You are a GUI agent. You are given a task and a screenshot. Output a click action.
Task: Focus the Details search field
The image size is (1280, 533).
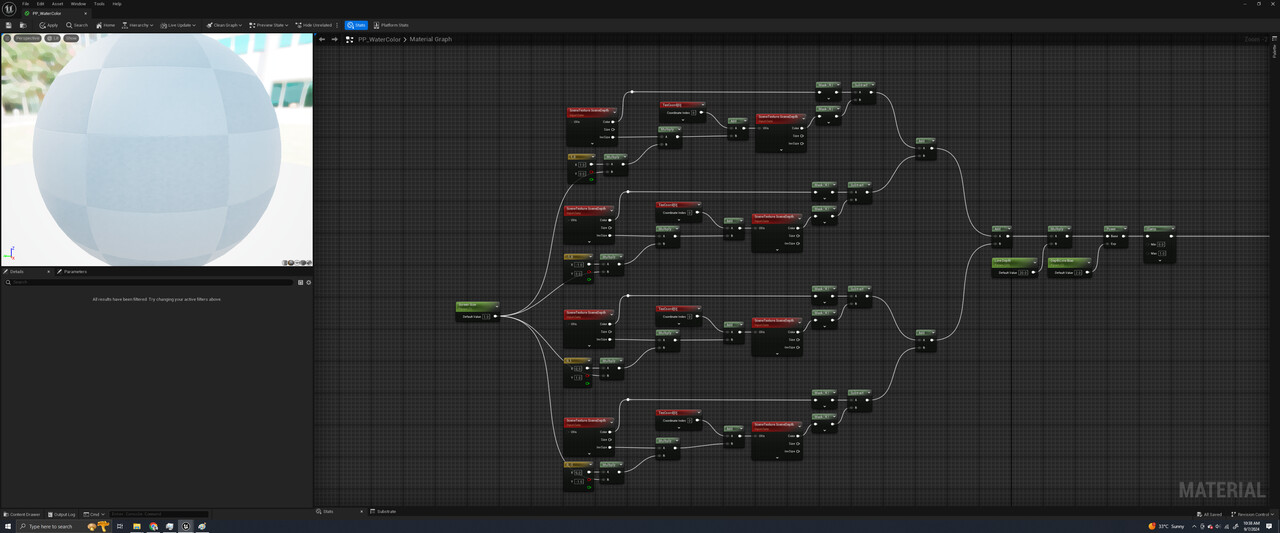tap(150, 282)
